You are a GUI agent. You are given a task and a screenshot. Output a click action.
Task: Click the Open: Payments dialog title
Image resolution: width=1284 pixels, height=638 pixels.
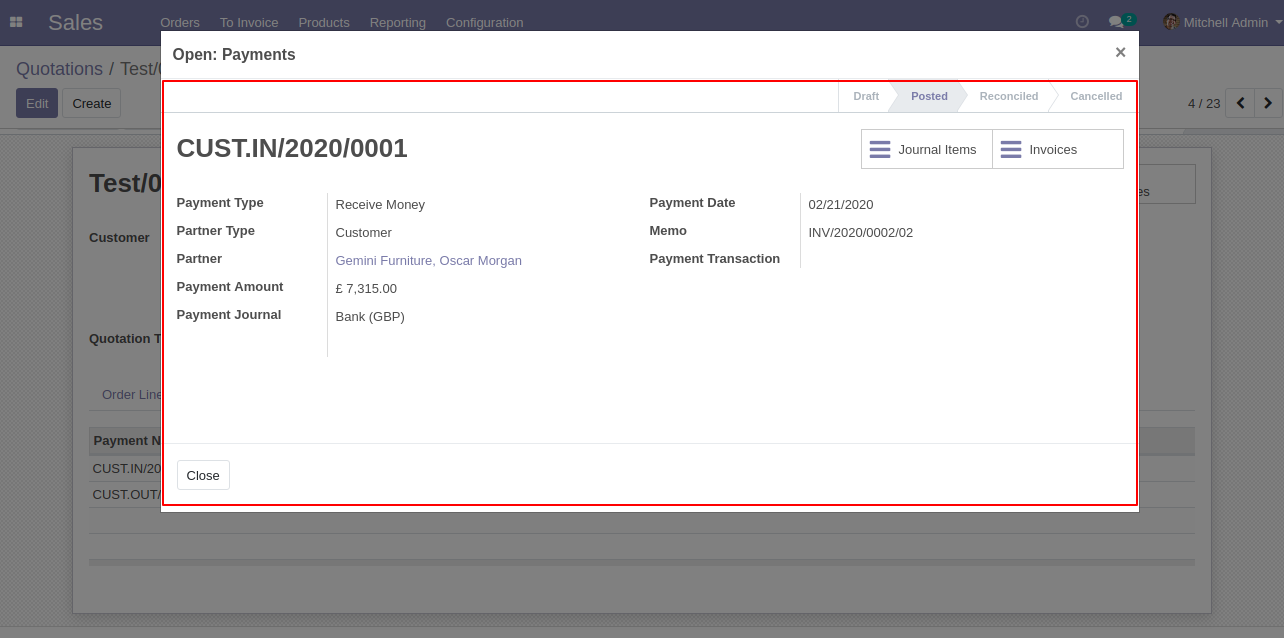click(234, 54)
